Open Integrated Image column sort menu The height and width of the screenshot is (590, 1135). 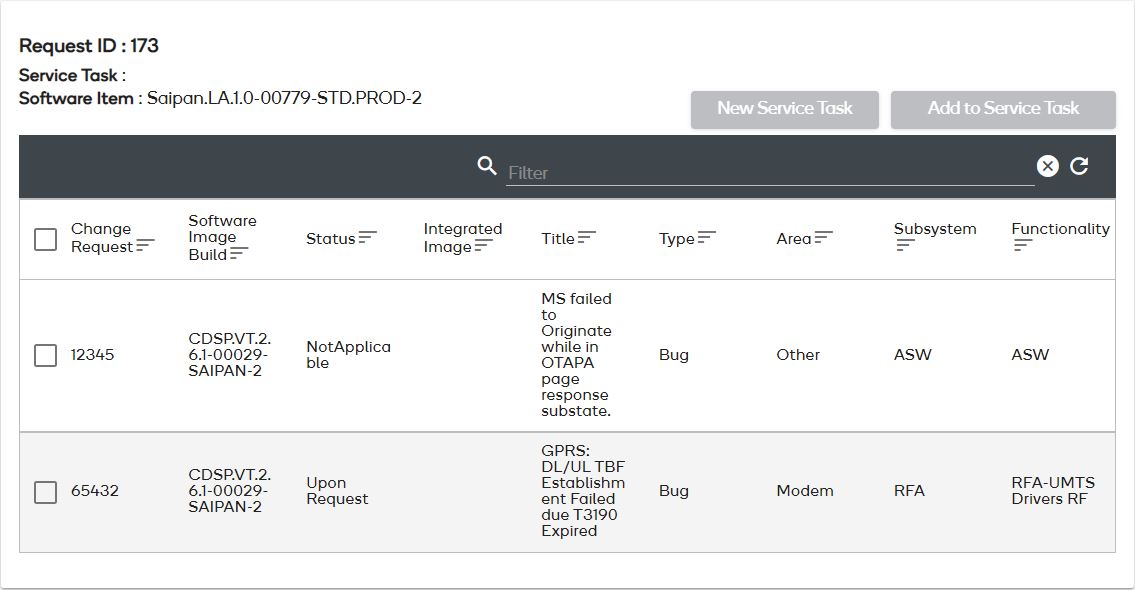click(x=484, y=246)
